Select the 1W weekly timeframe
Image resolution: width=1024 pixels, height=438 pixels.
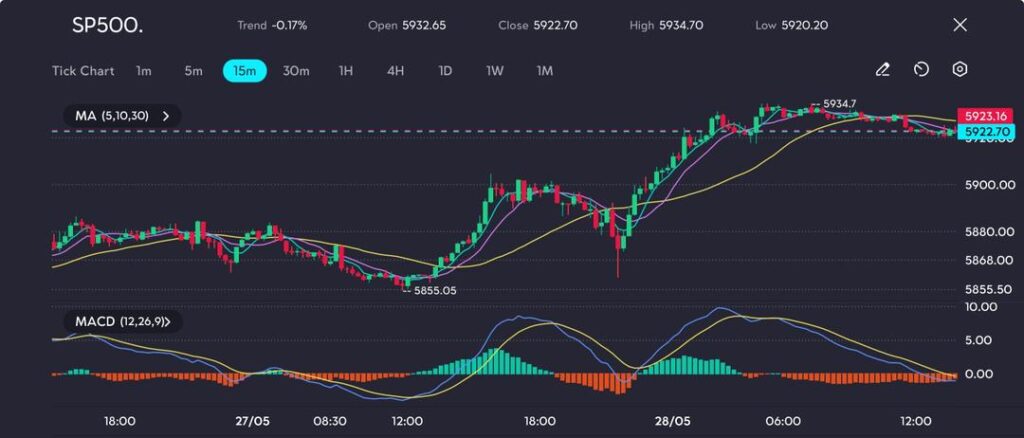(x=495, y=71)
